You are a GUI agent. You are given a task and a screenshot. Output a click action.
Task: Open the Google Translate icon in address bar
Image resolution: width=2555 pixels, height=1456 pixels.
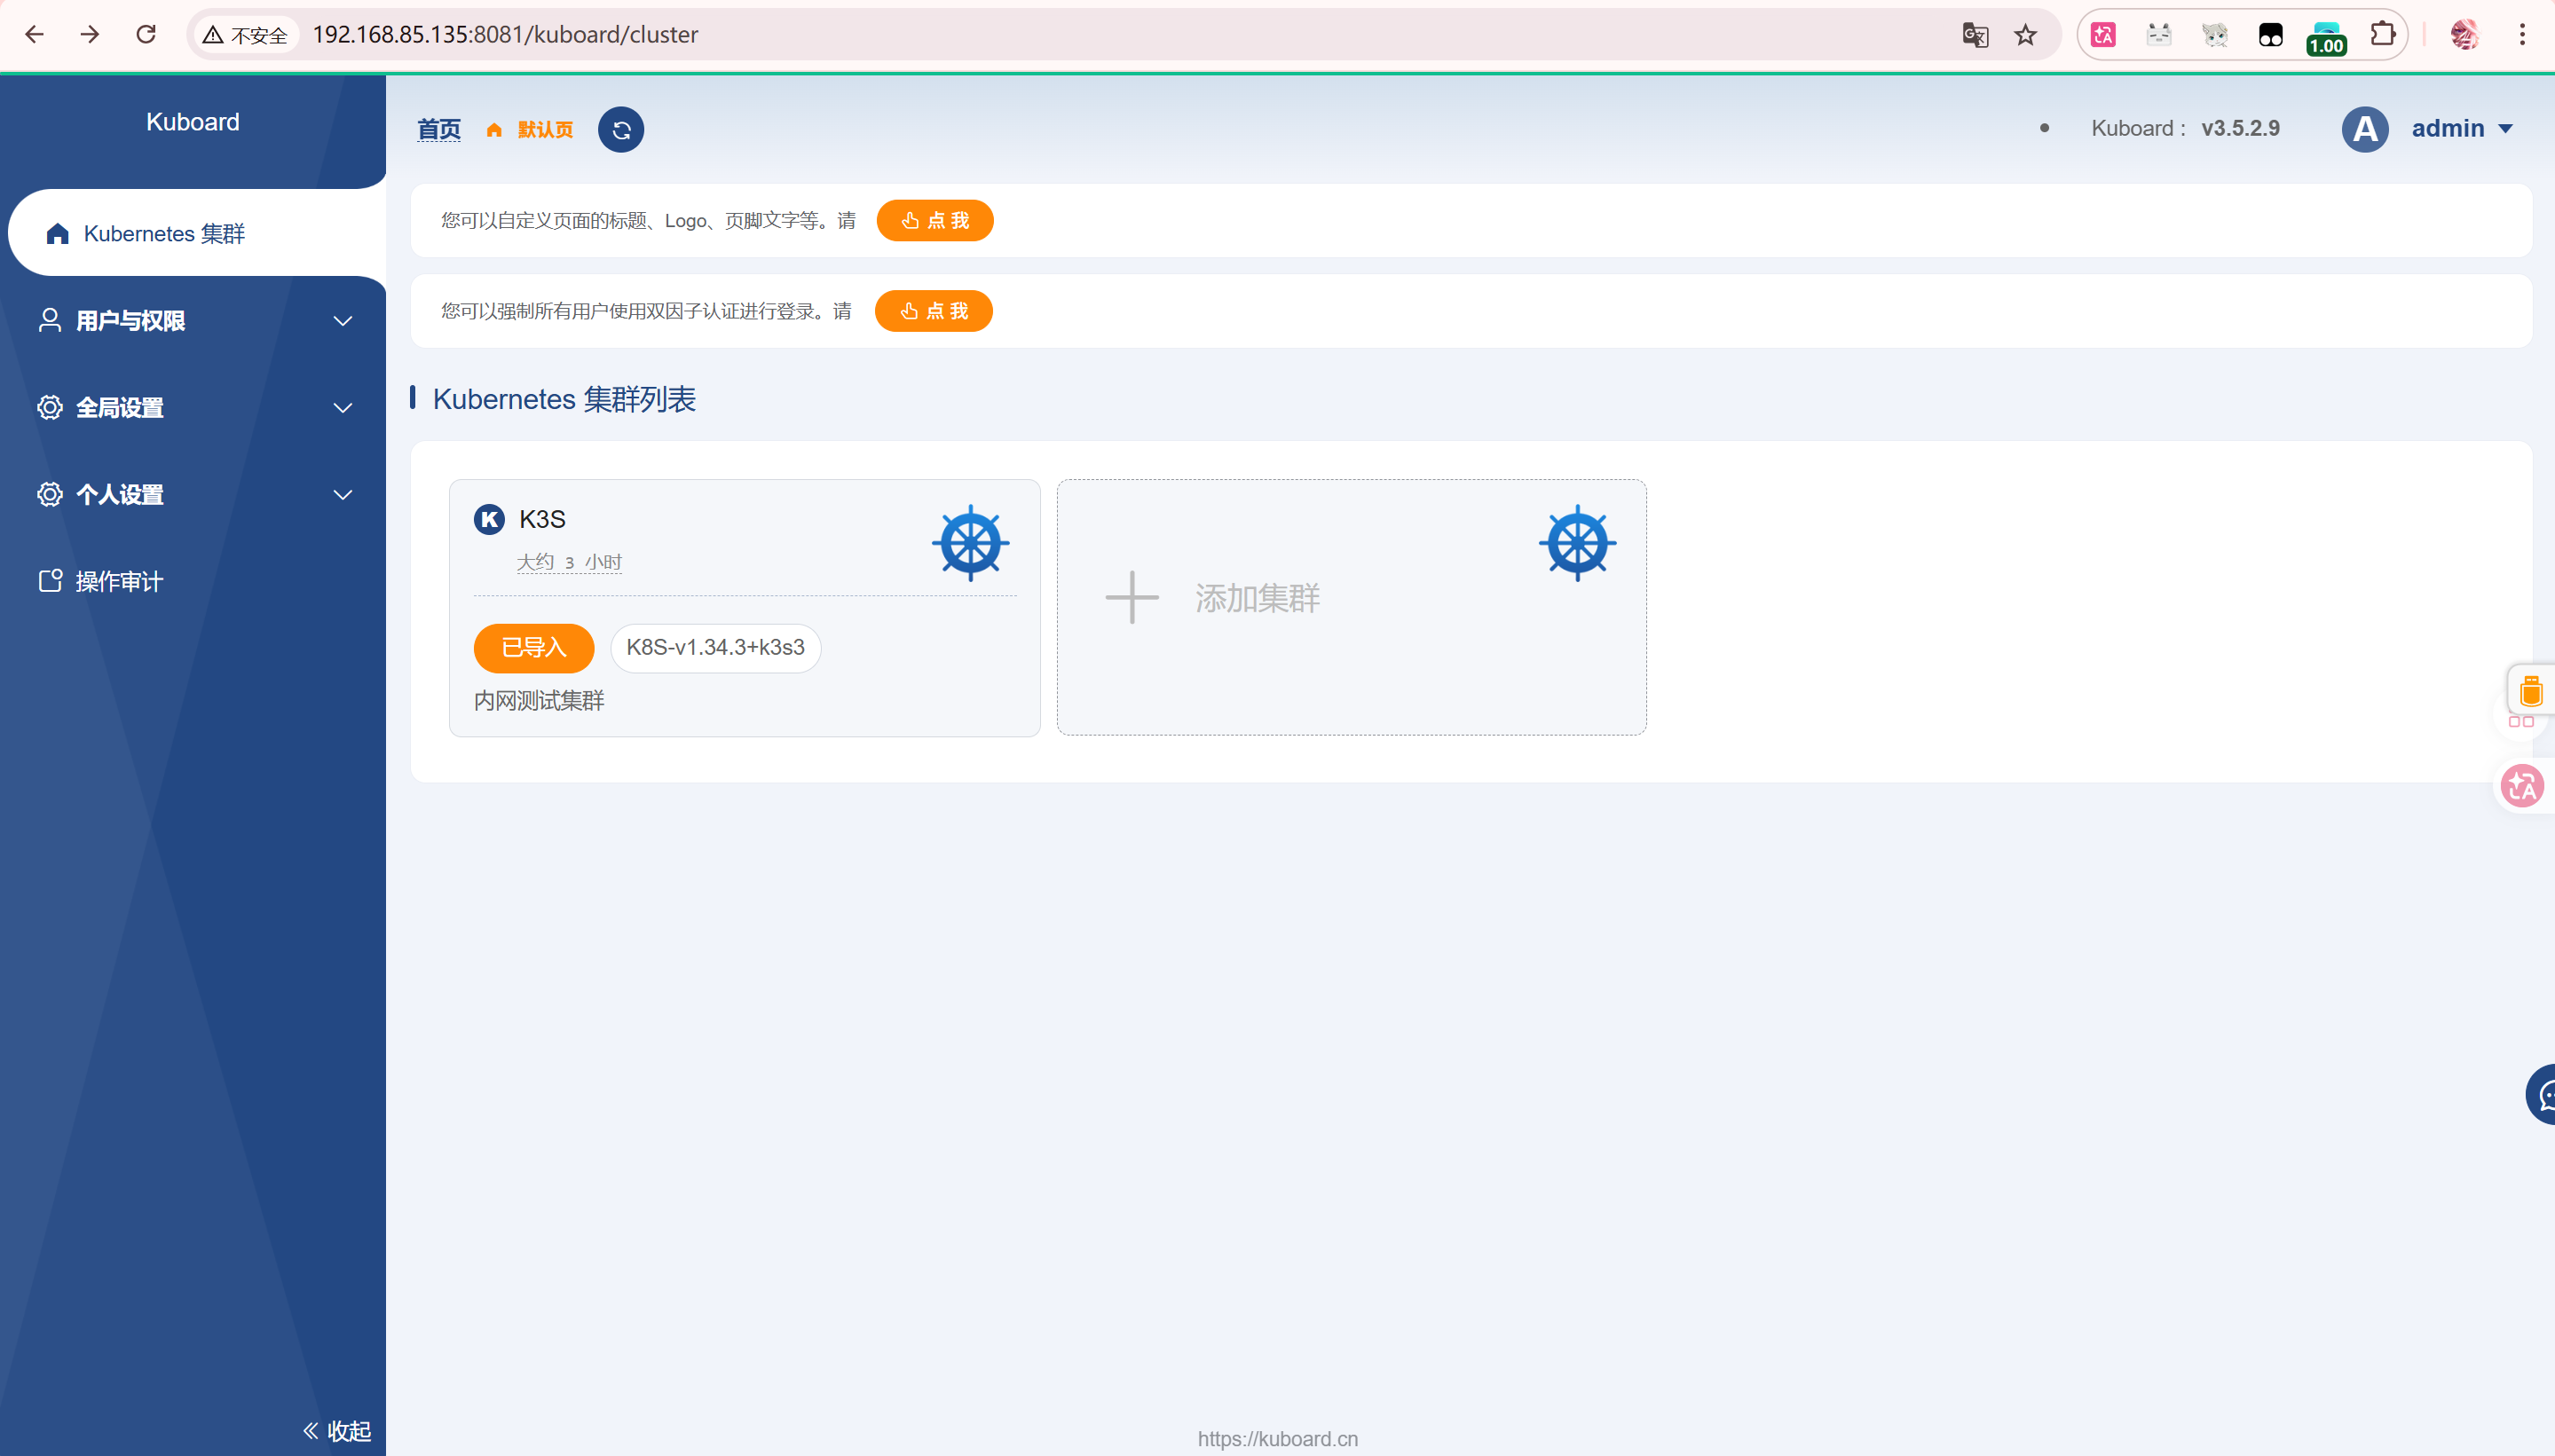1974,35
